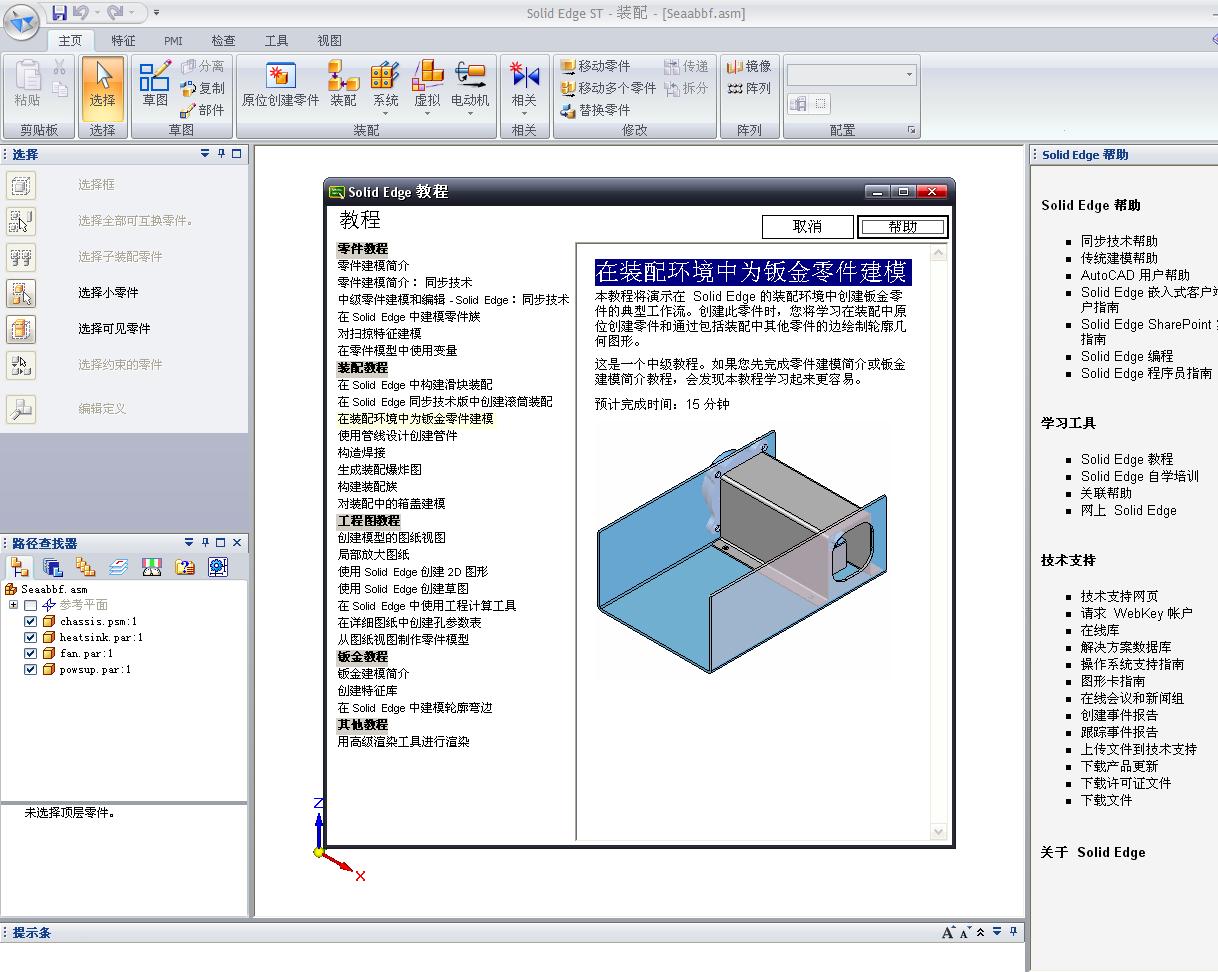Open the 钣金建模简介 tutorial link

[373, 674]
